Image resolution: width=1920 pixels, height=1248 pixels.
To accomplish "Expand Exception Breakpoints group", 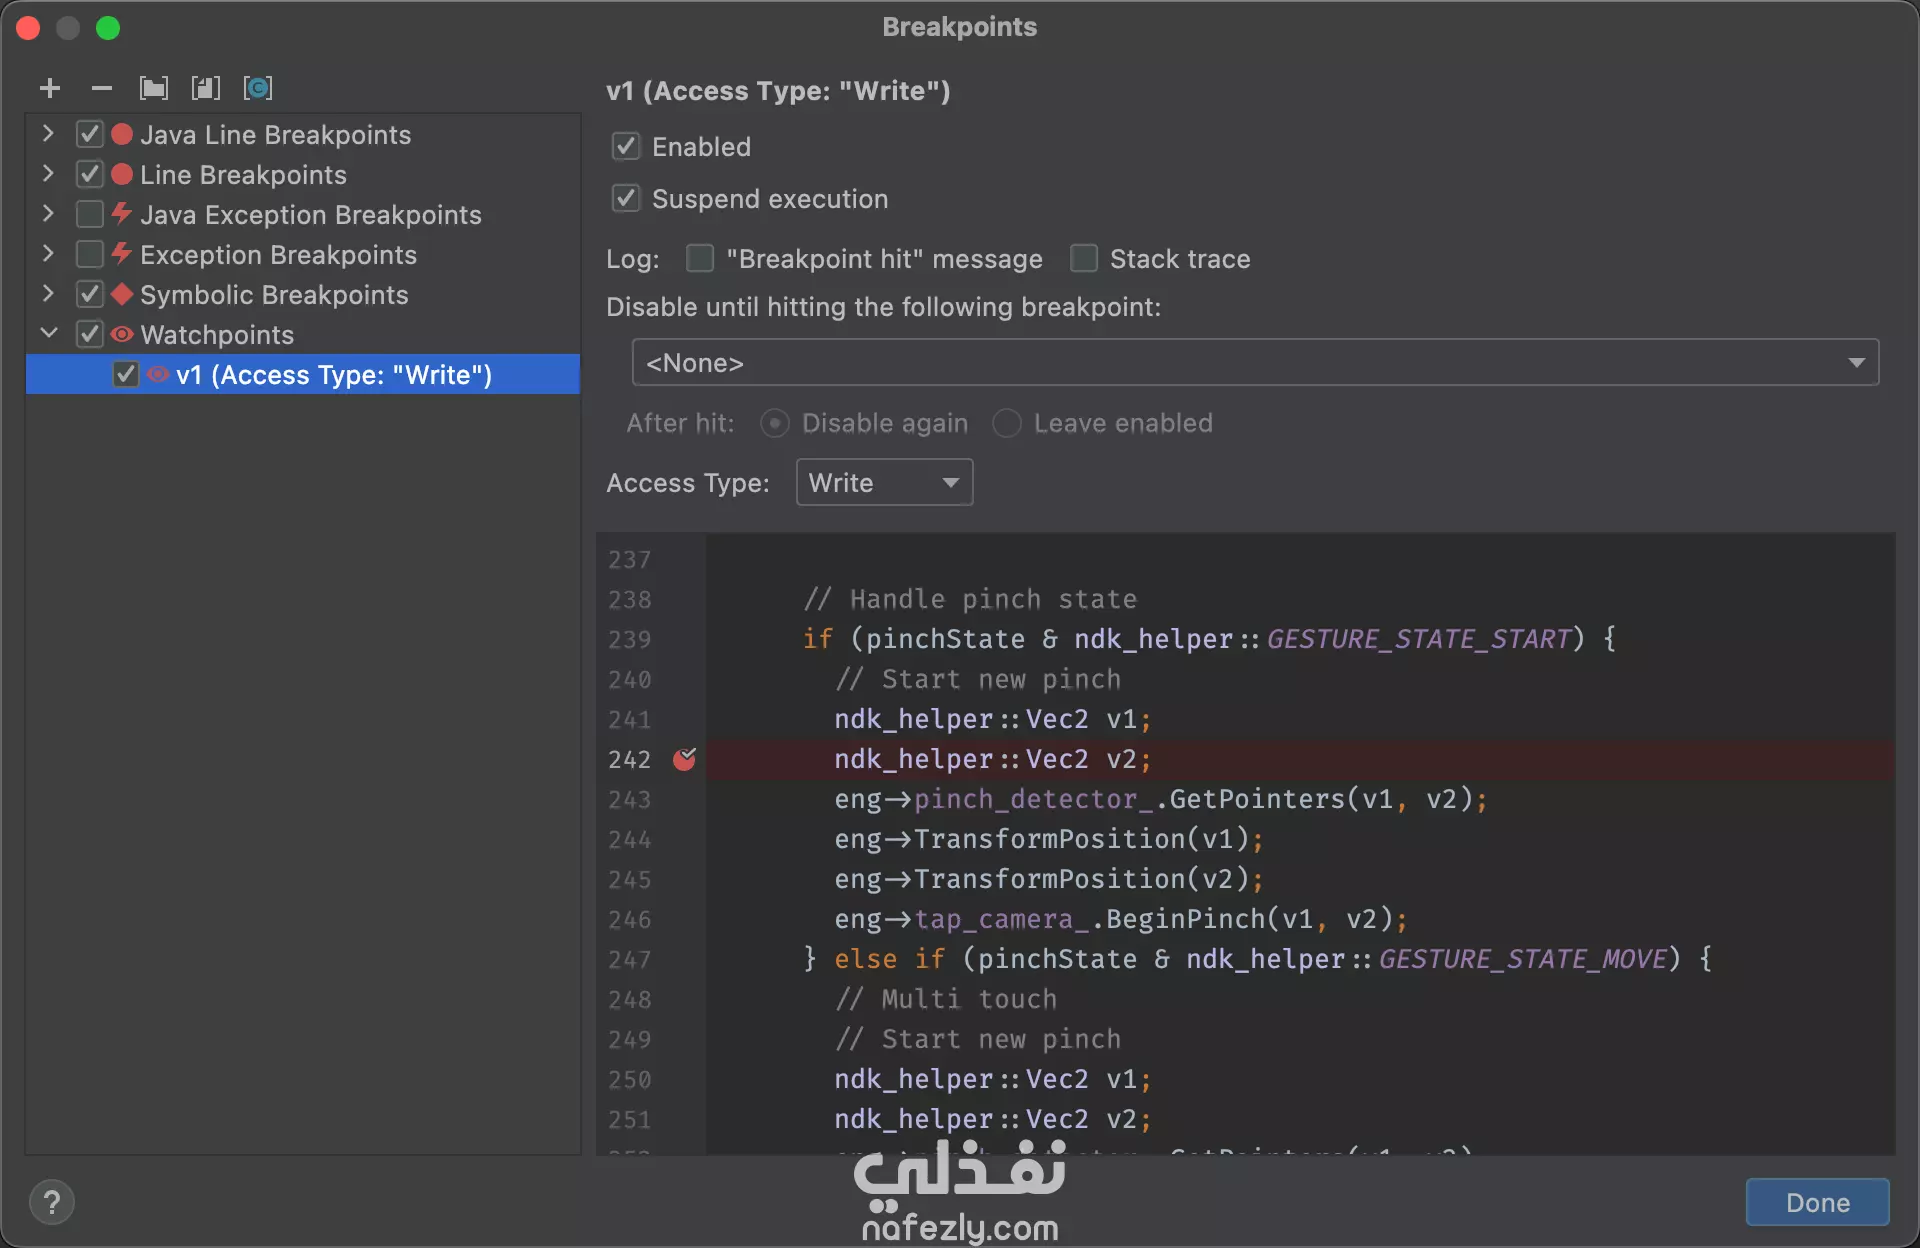I will coord(48,253).
